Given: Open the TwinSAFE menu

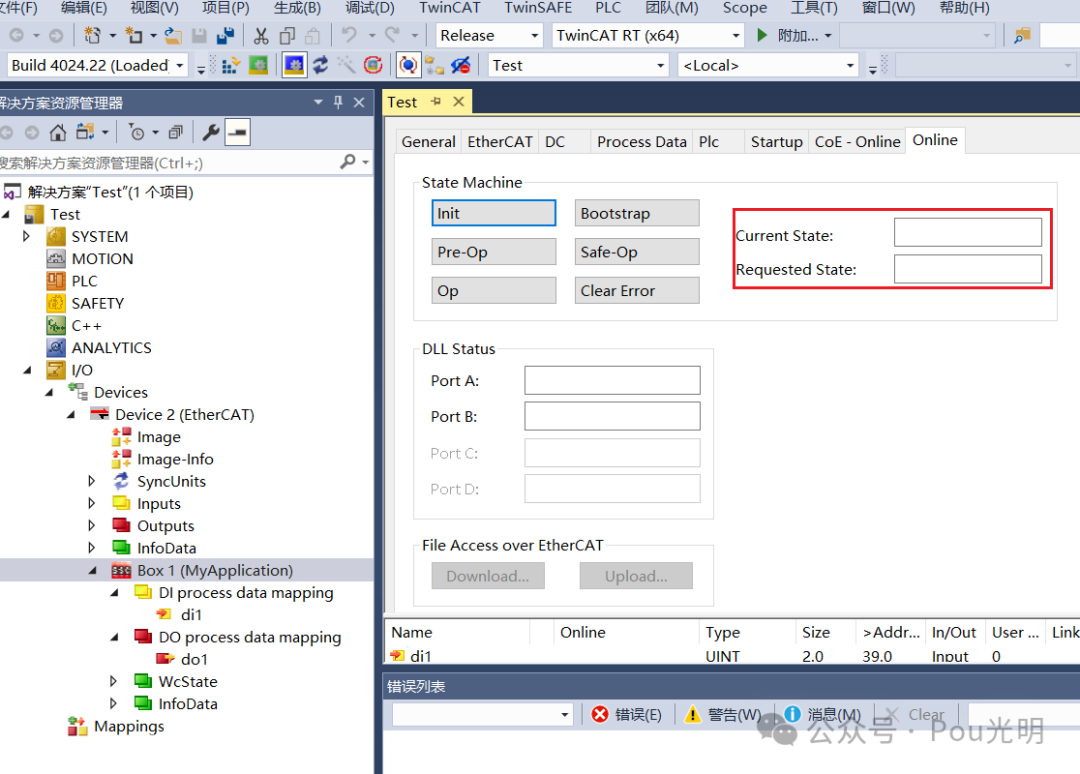Looking at the screenshot, I should (x=538, y=8).
